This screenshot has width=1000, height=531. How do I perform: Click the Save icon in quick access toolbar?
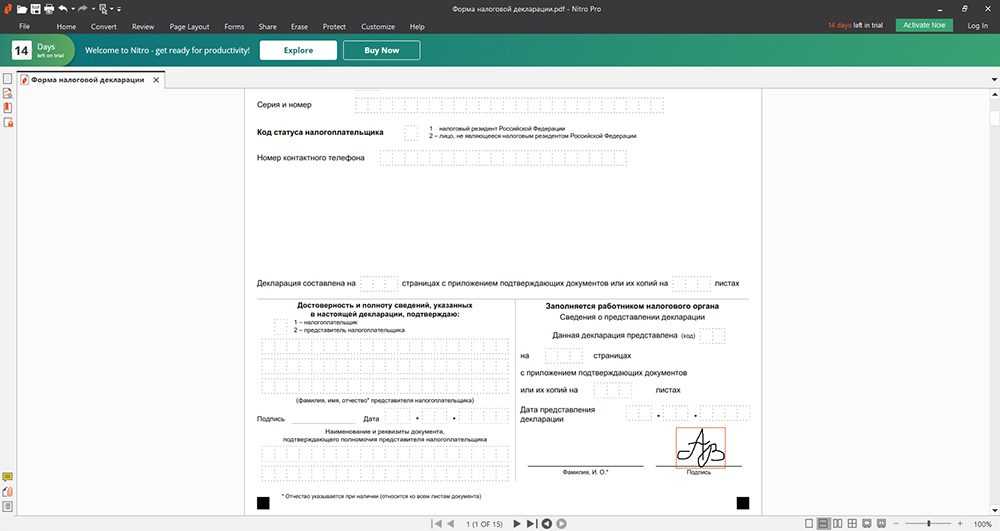tap(34, 8)
